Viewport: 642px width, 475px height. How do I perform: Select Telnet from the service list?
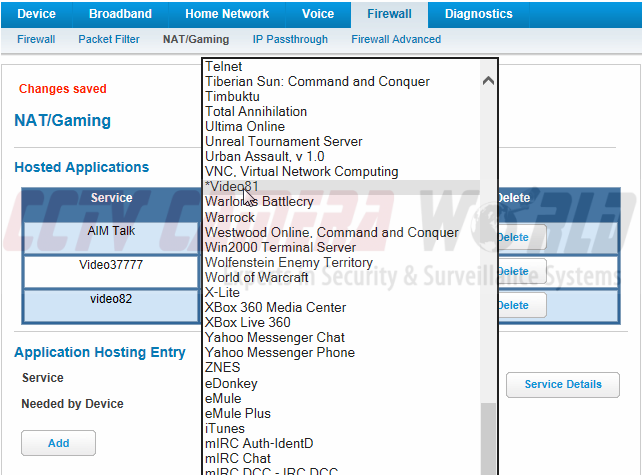223,66
